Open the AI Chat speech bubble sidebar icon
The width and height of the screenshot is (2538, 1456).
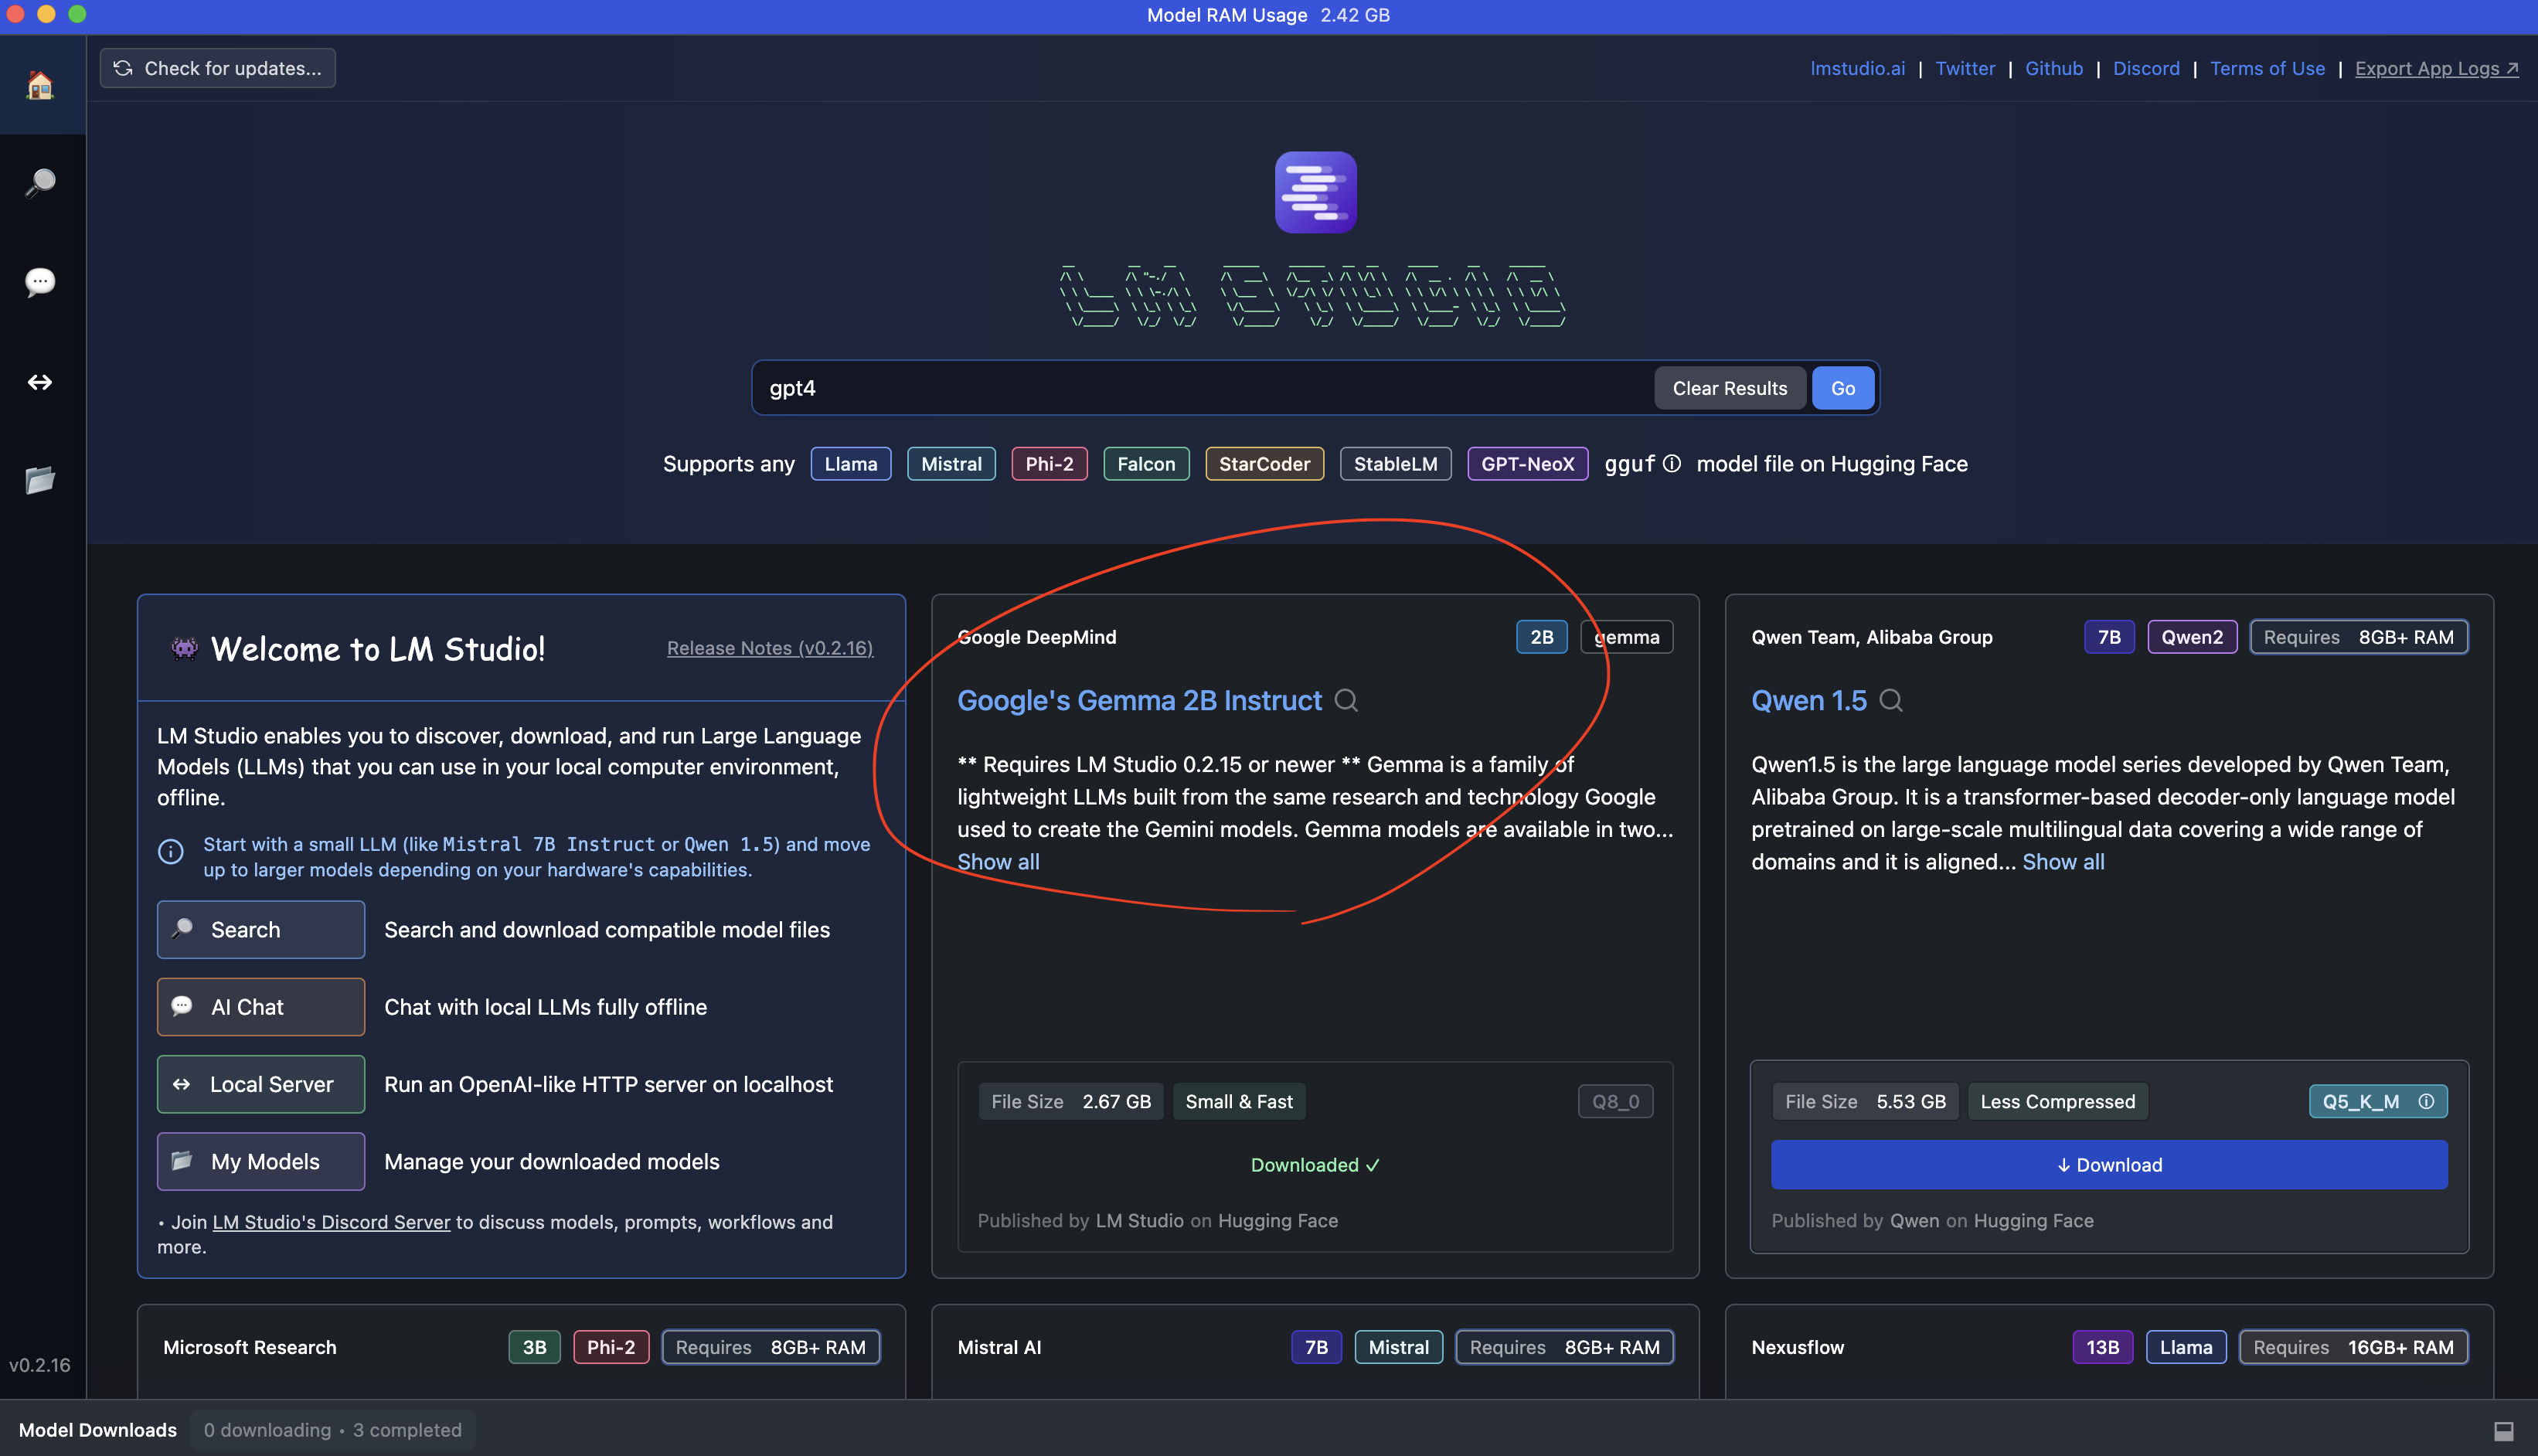click(40, 282)
